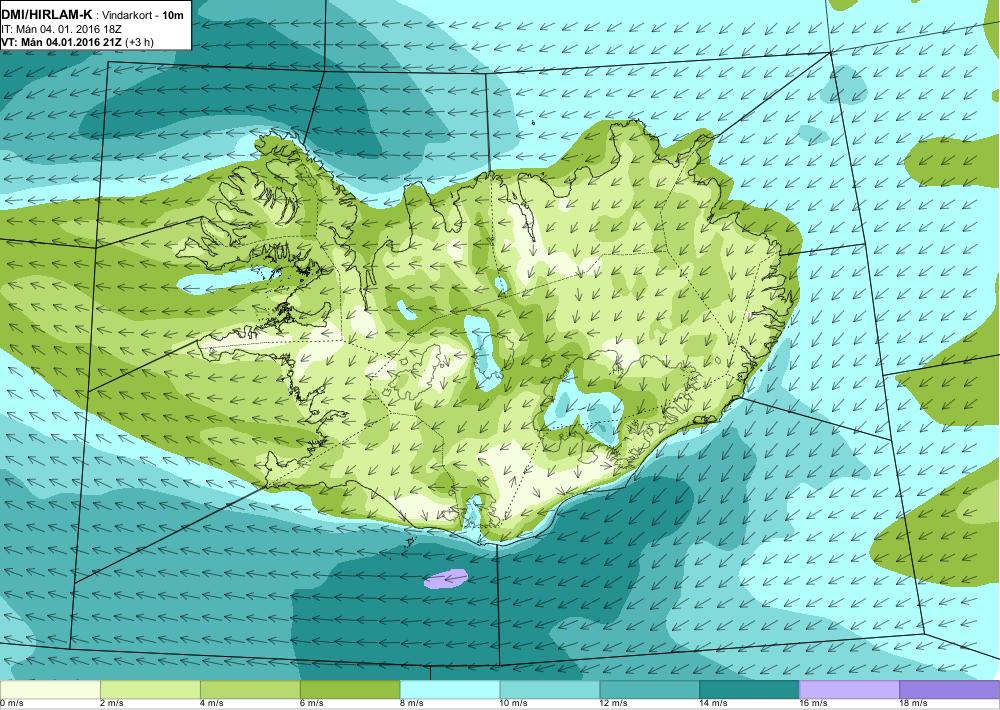The width and height of the screenshot is (1000, 710).
Task: Click the medium green legend swatch starting at 4 m/s
Action: (250, 690)
